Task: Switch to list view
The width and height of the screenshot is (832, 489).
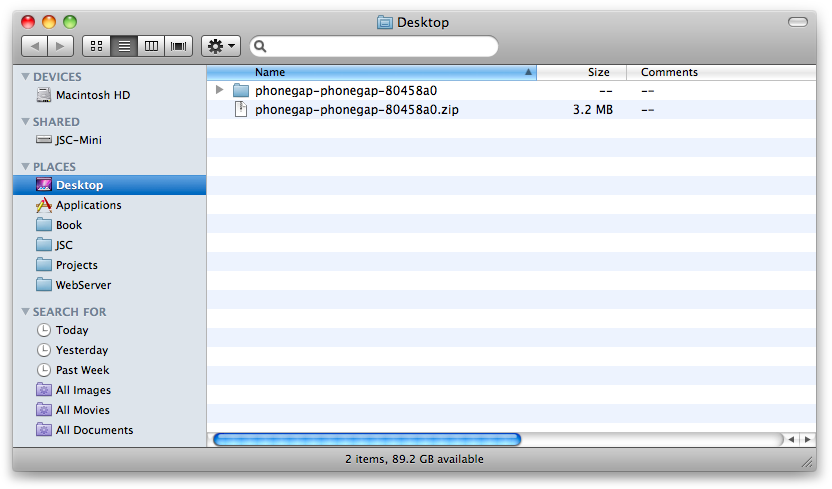Action: (124, 46)
